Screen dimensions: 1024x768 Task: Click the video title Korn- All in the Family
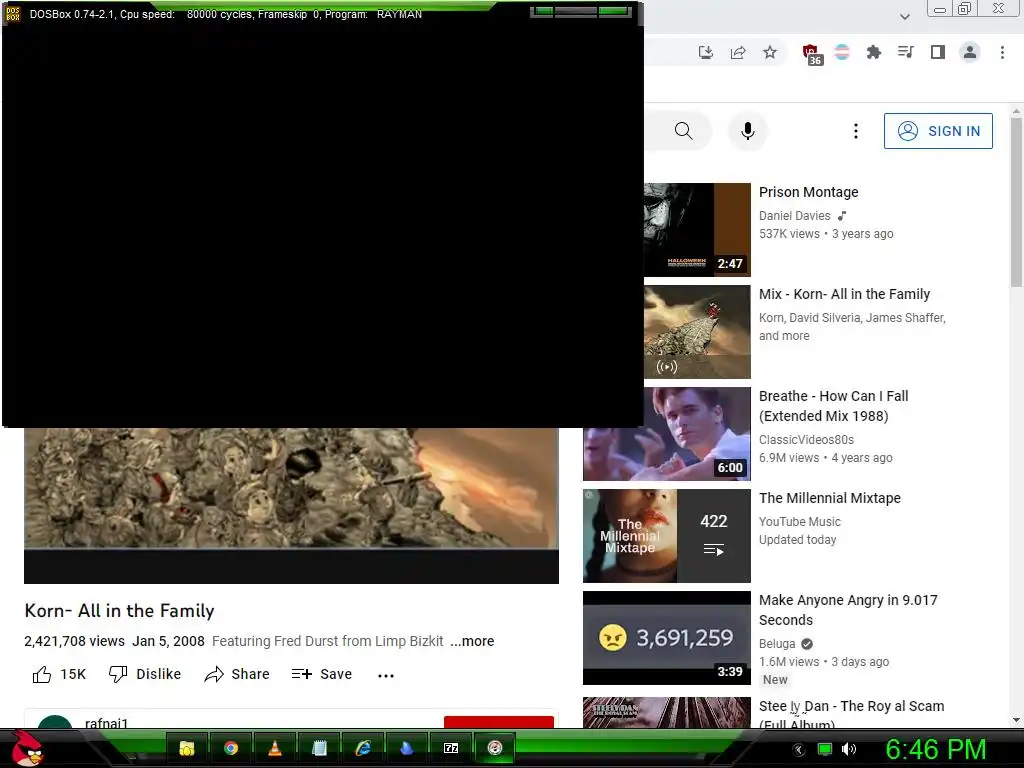(x=120, y=611)
